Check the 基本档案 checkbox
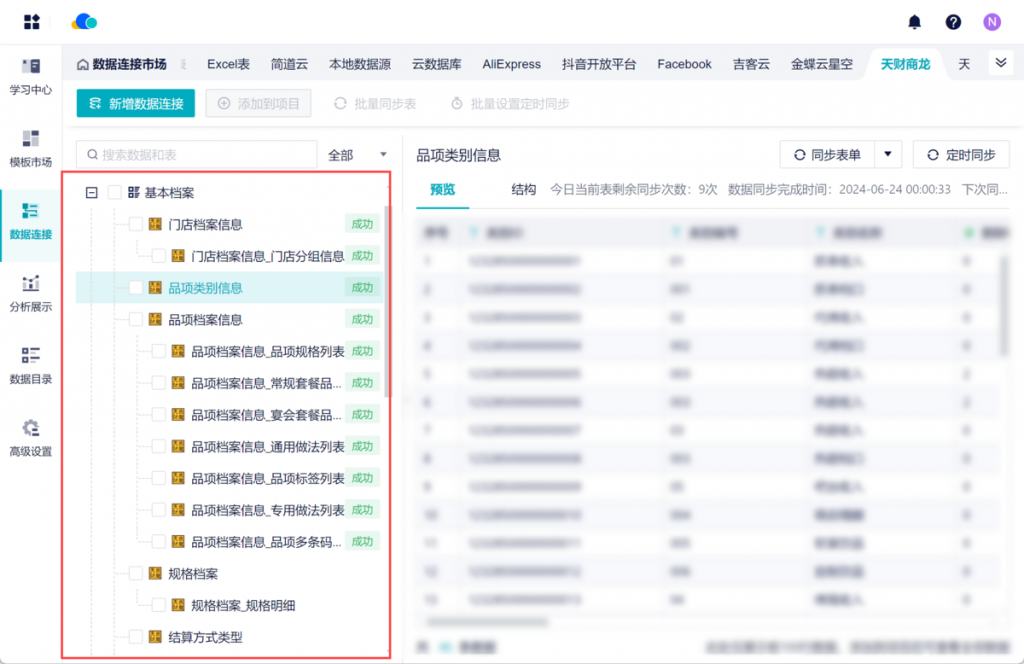 pos(114,193)
